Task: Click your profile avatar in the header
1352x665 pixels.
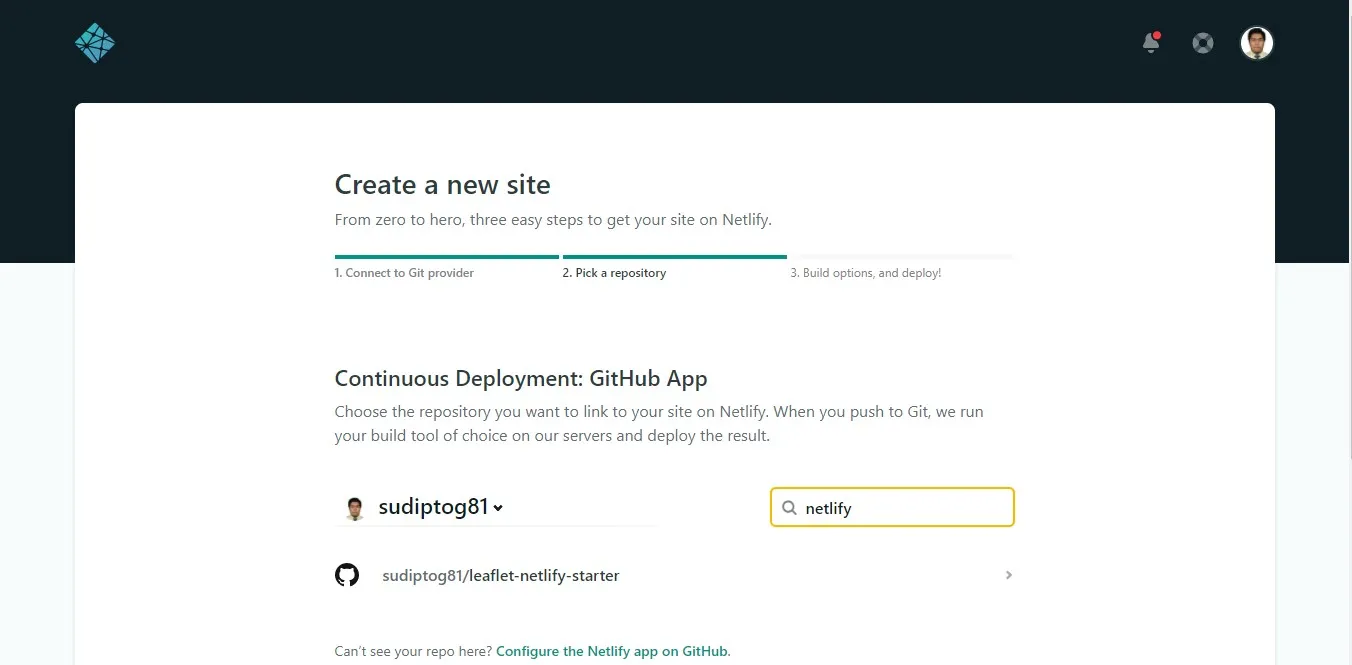Action: click(x=1256, y=42)
